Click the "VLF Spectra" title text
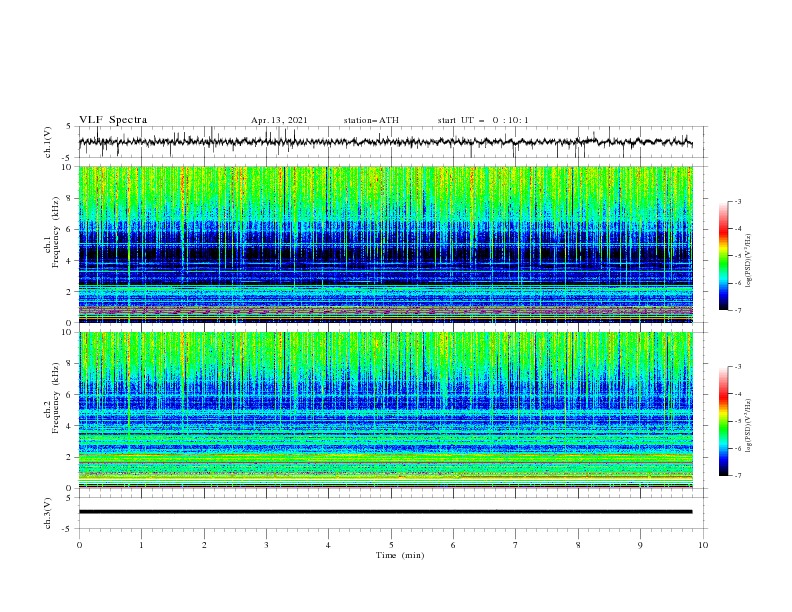 pos(113,120)
